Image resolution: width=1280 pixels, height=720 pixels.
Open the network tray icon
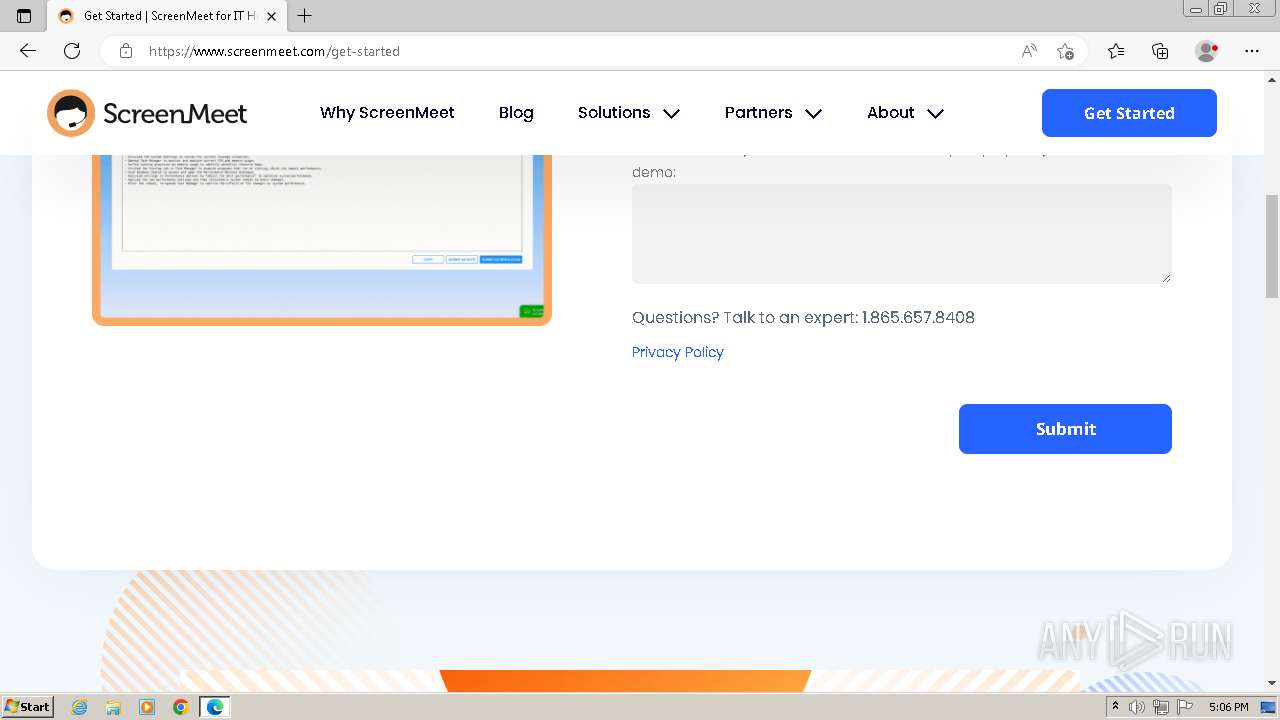pos(1161,707)
